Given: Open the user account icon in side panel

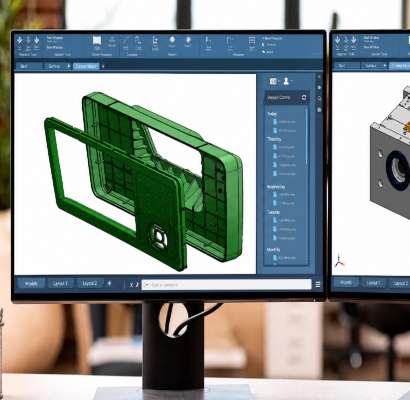Looking at the screenshot, I should (286, 81).
